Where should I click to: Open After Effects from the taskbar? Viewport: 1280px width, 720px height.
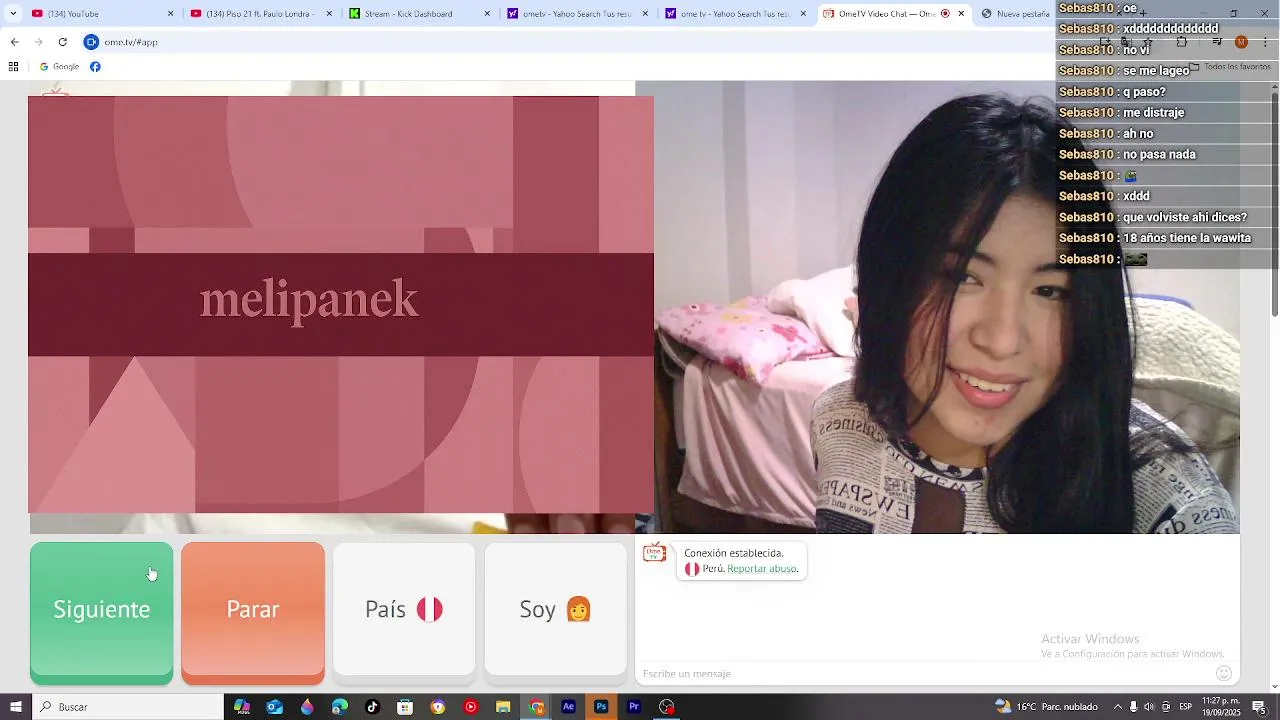568,707
